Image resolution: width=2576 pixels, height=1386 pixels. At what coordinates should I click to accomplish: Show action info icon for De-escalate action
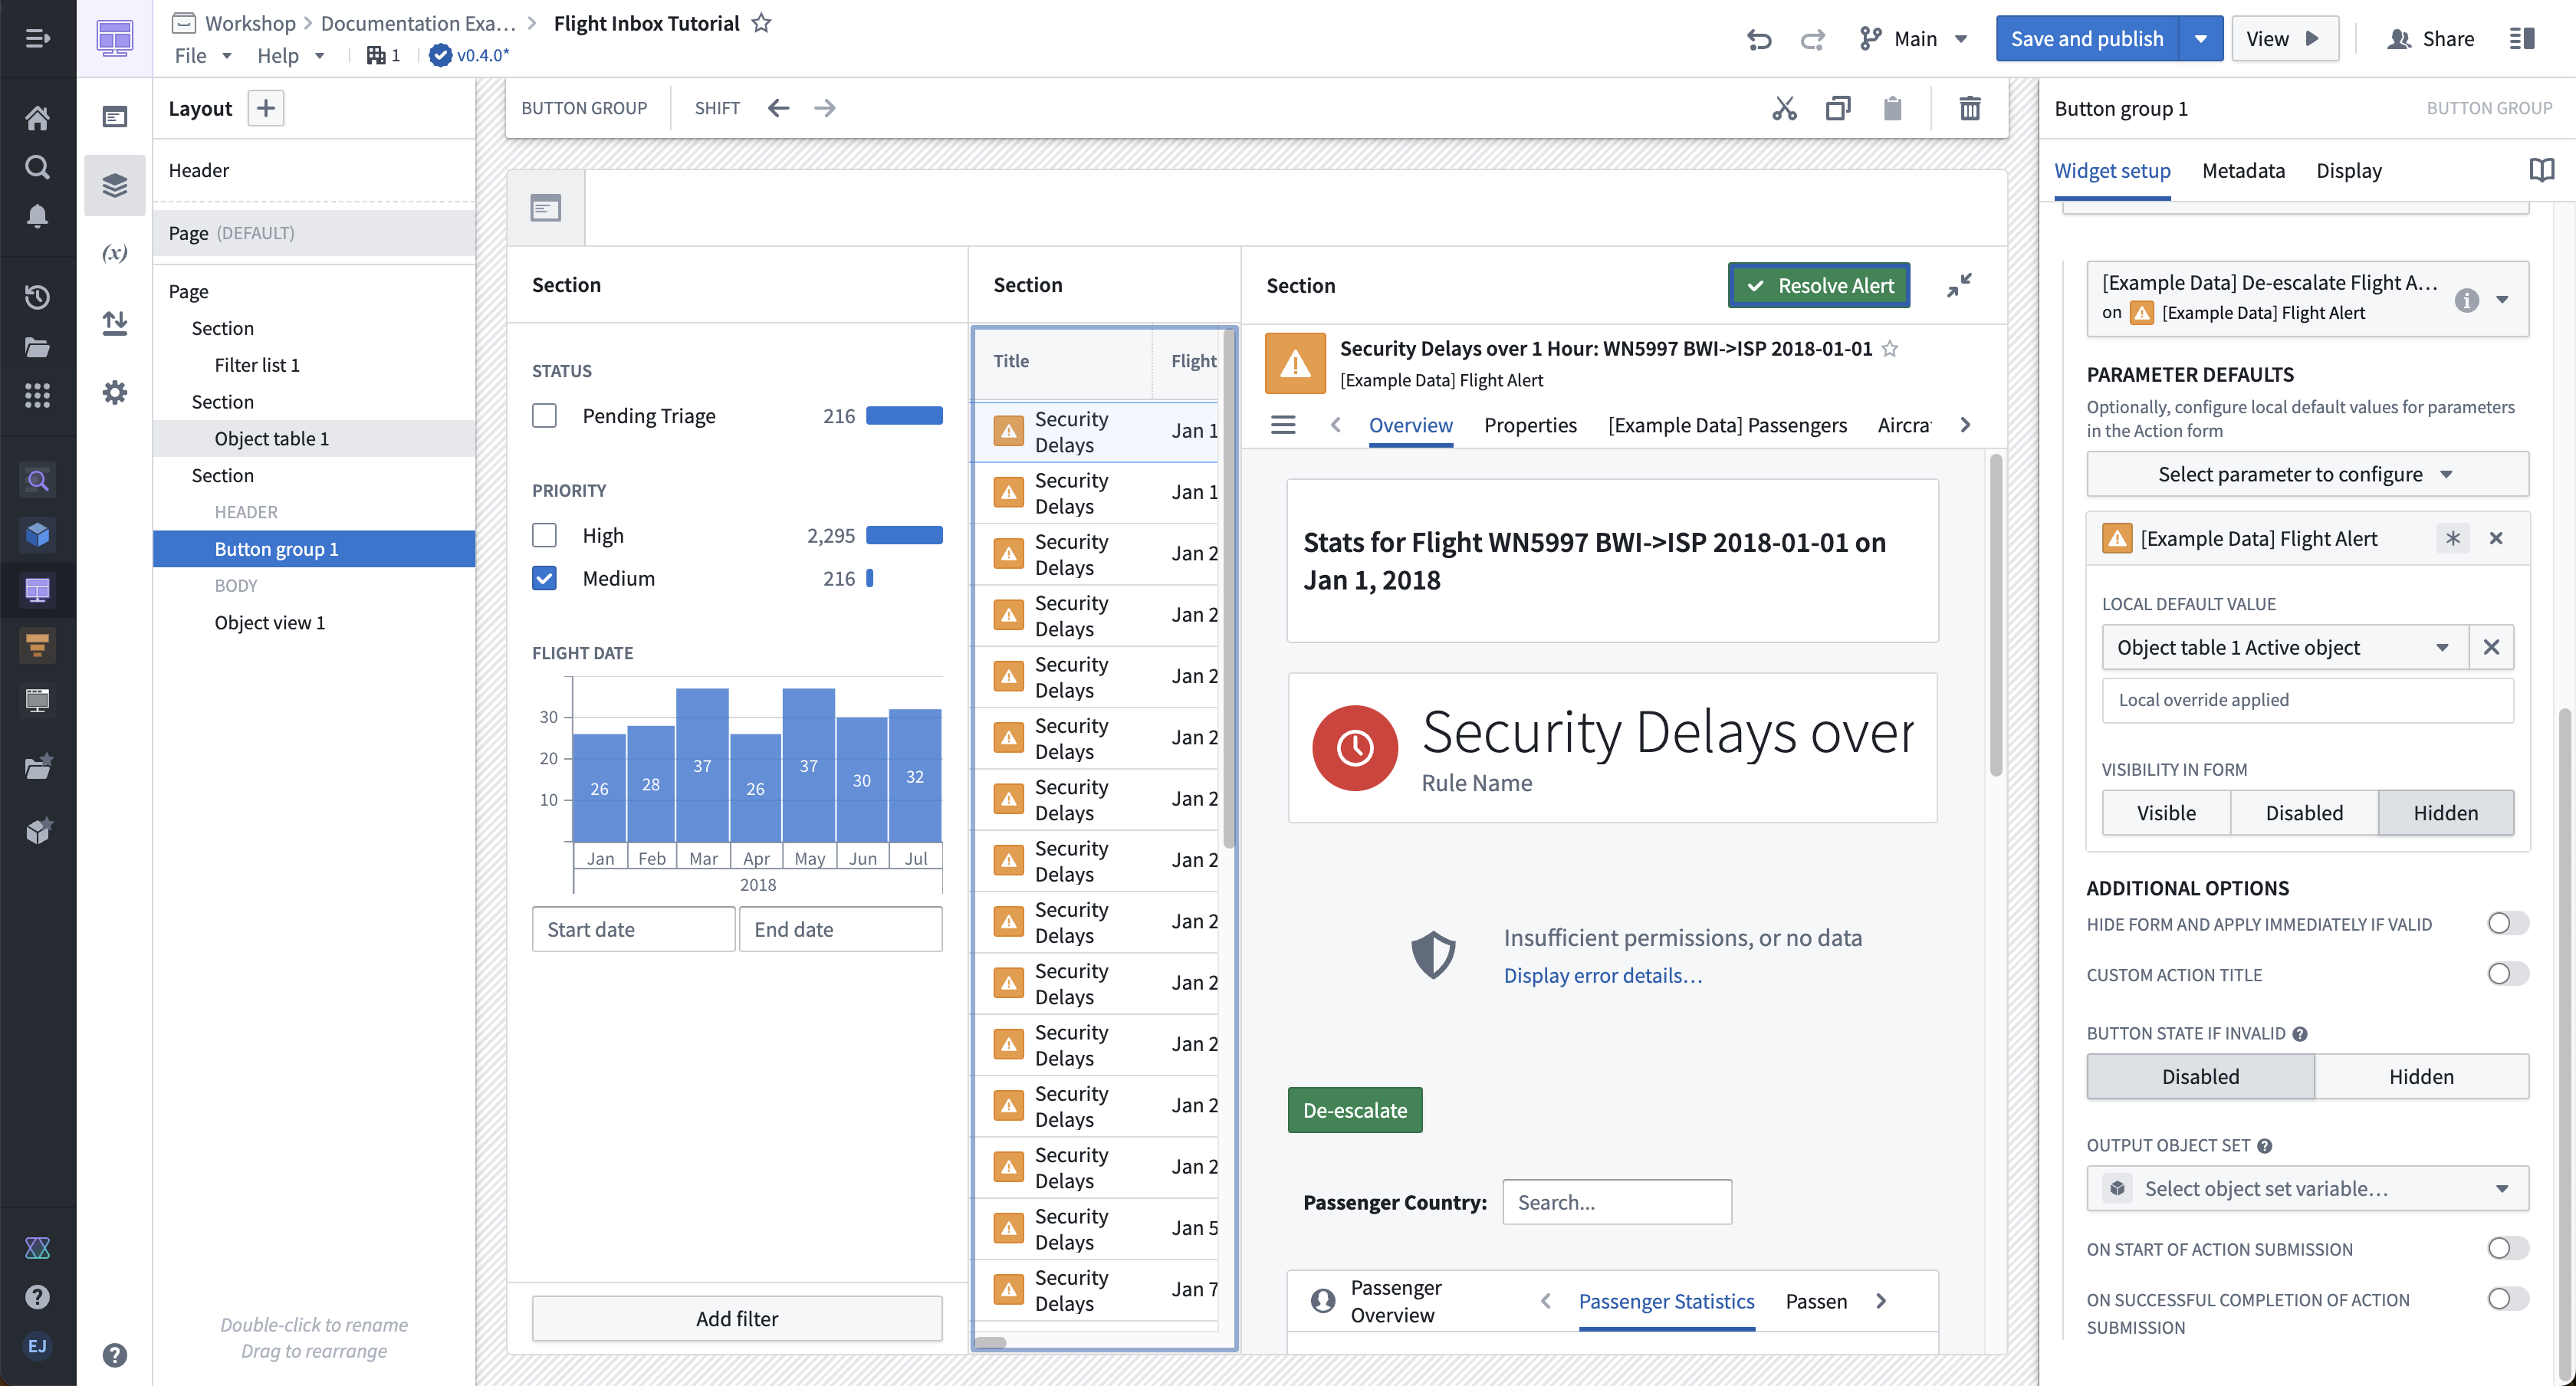(x=2466, y=300)
